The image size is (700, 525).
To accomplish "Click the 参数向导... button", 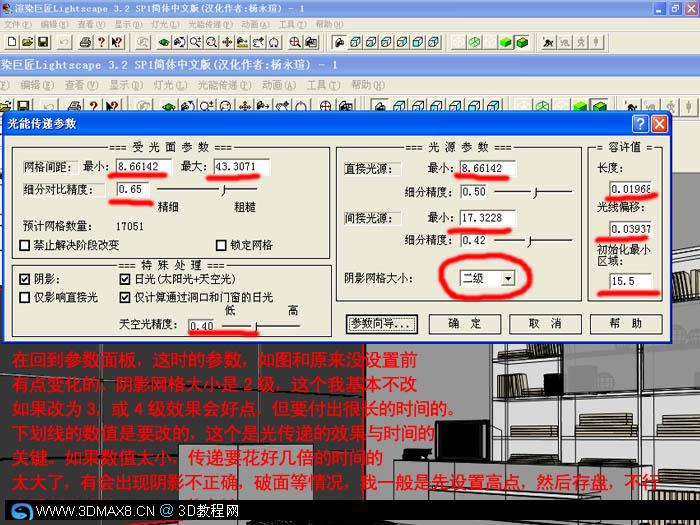I will [381, 324].
